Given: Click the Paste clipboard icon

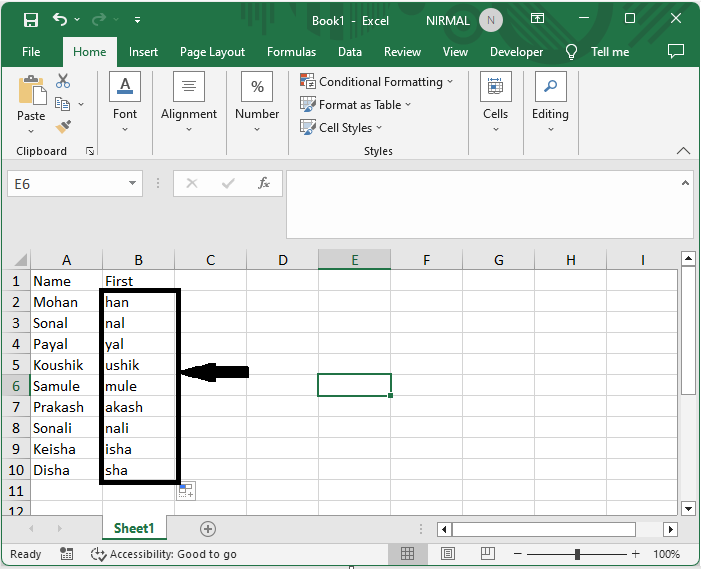Looking at the screenshot, I should pos(32,91).
